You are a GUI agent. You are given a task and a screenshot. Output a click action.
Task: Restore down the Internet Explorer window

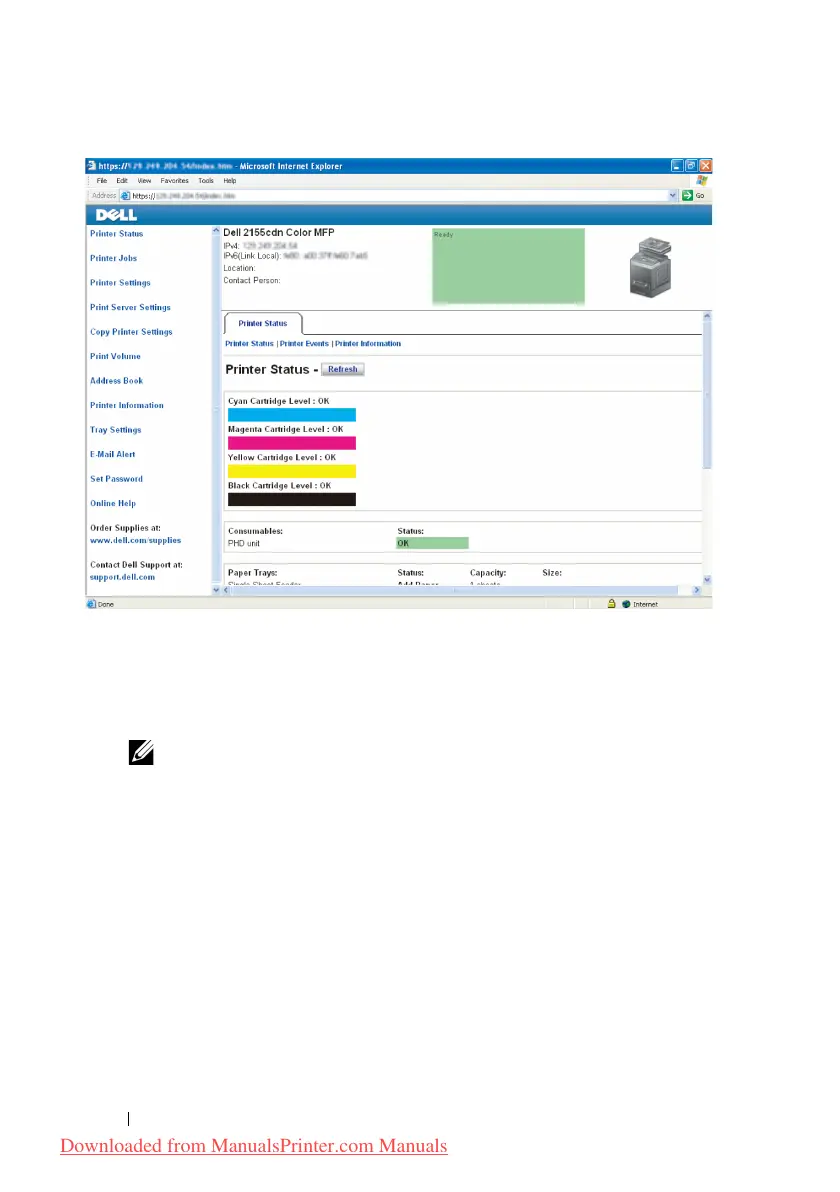coord(692,166)
